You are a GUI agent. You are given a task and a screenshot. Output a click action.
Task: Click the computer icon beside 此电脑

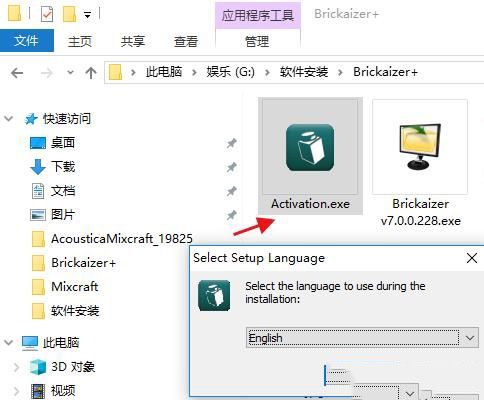pyautogui.click(x=30, y=343)
